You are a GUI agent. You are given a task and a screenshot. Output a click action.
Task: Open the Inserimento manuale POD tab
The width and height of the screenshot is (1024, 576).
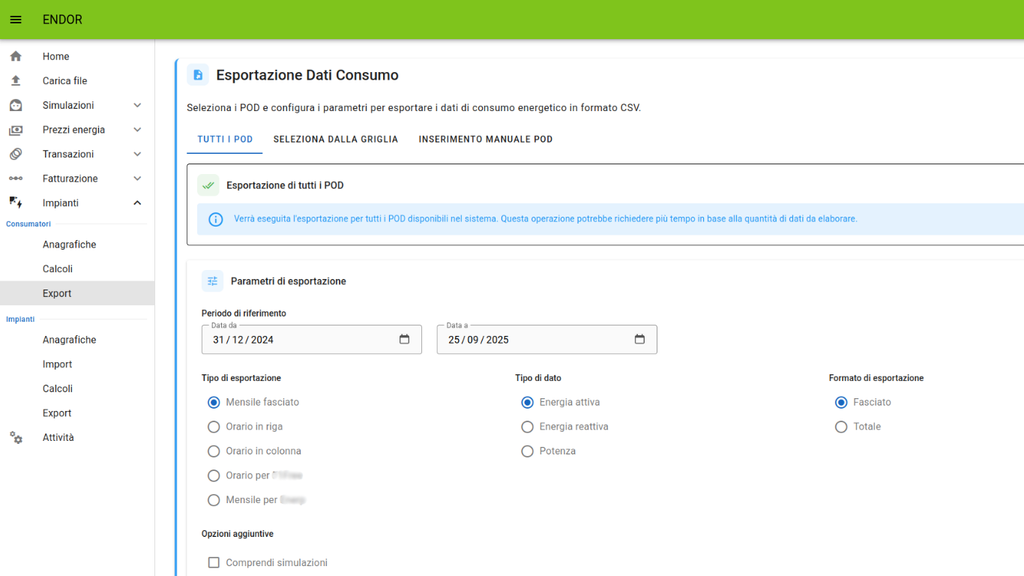[485, 140]
